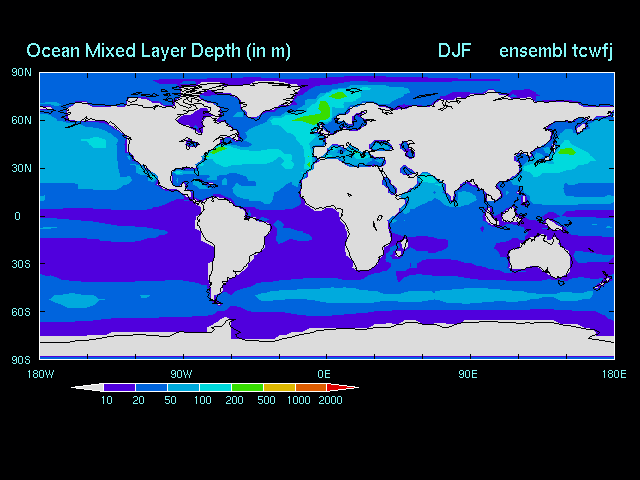This screenshot has height=480, width=640.
Task: Click the 'DJF' season label
Action: 454,51
